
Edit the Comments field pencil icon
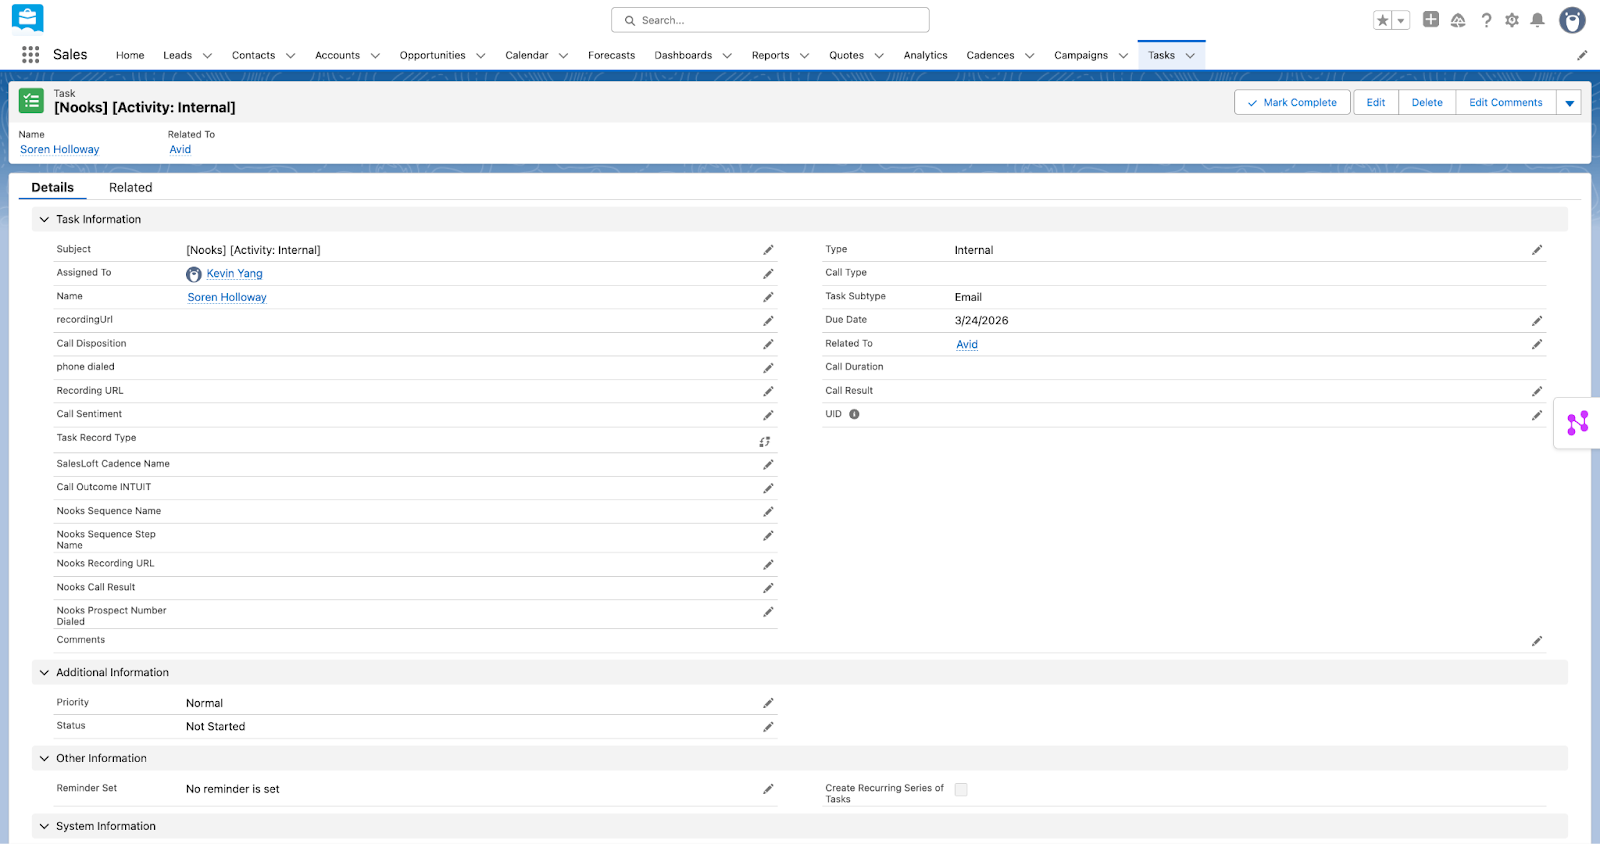[x=1537, y=641]
